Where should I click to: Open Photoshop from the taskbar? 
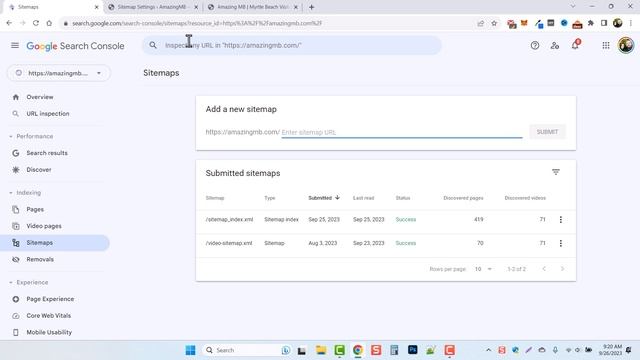pos(413,350)
